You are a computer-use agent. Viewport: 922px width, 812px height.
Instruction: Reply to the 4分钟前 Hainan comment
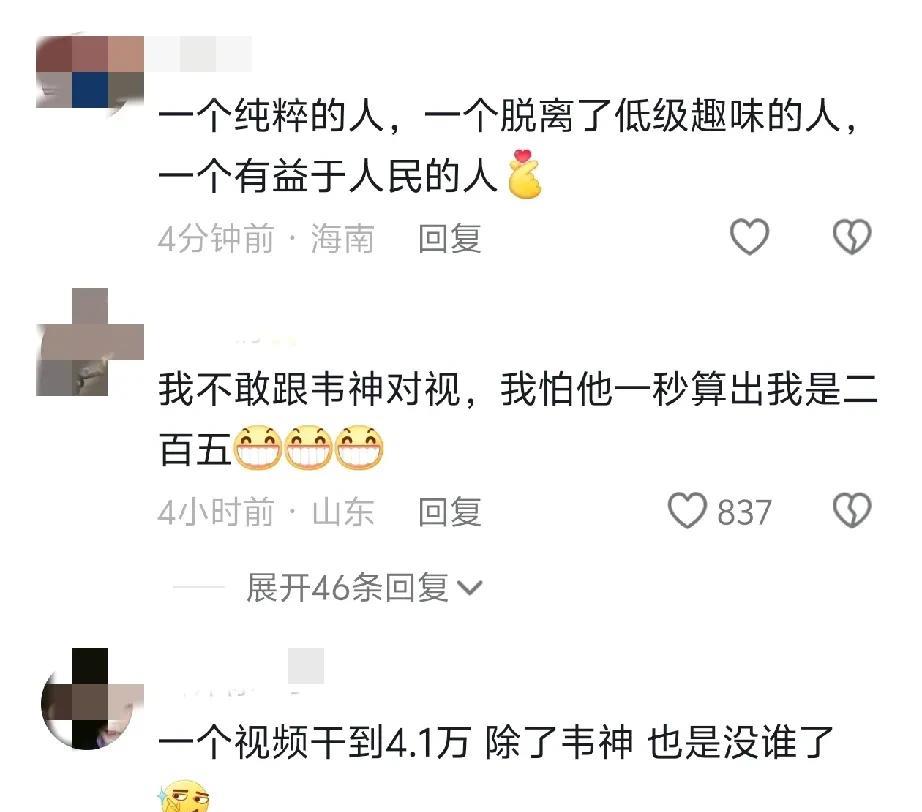tap(450, 239)
